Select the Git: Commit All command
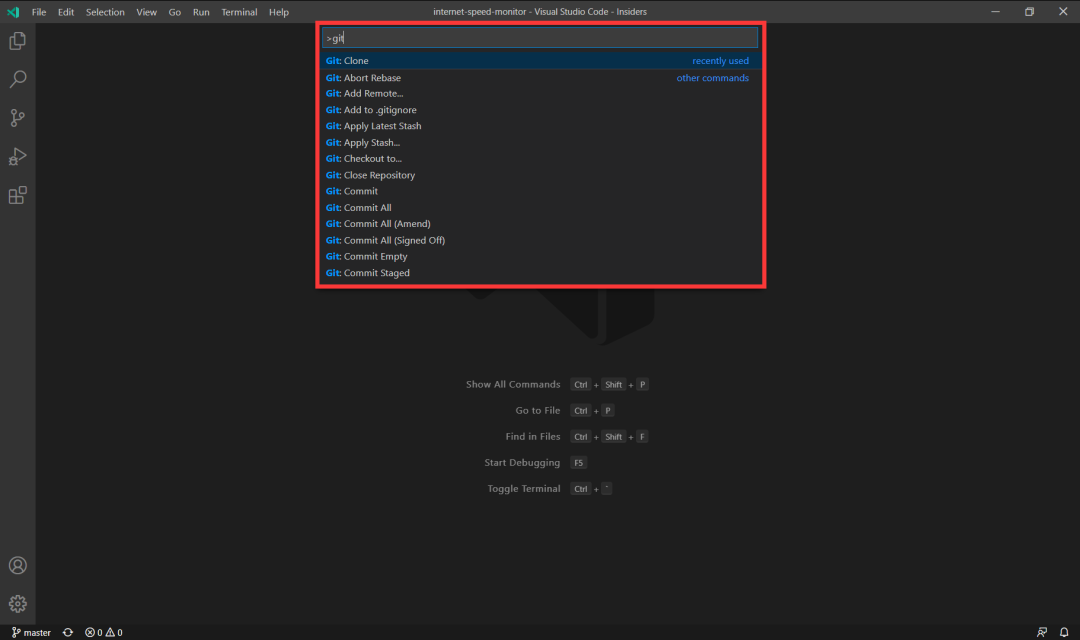Image resolution: width=1080 pixels, height=640 pixels. 540,207
